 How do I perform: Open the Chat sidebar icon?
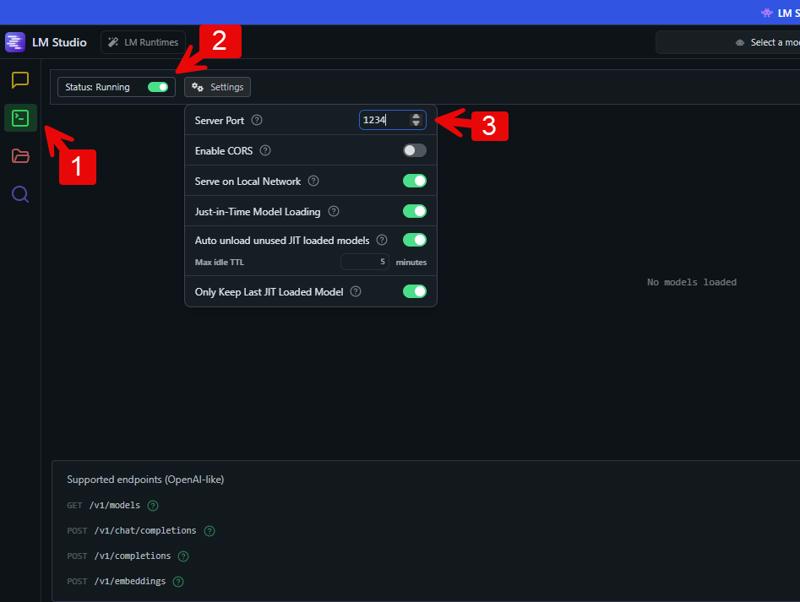[20, 80]
